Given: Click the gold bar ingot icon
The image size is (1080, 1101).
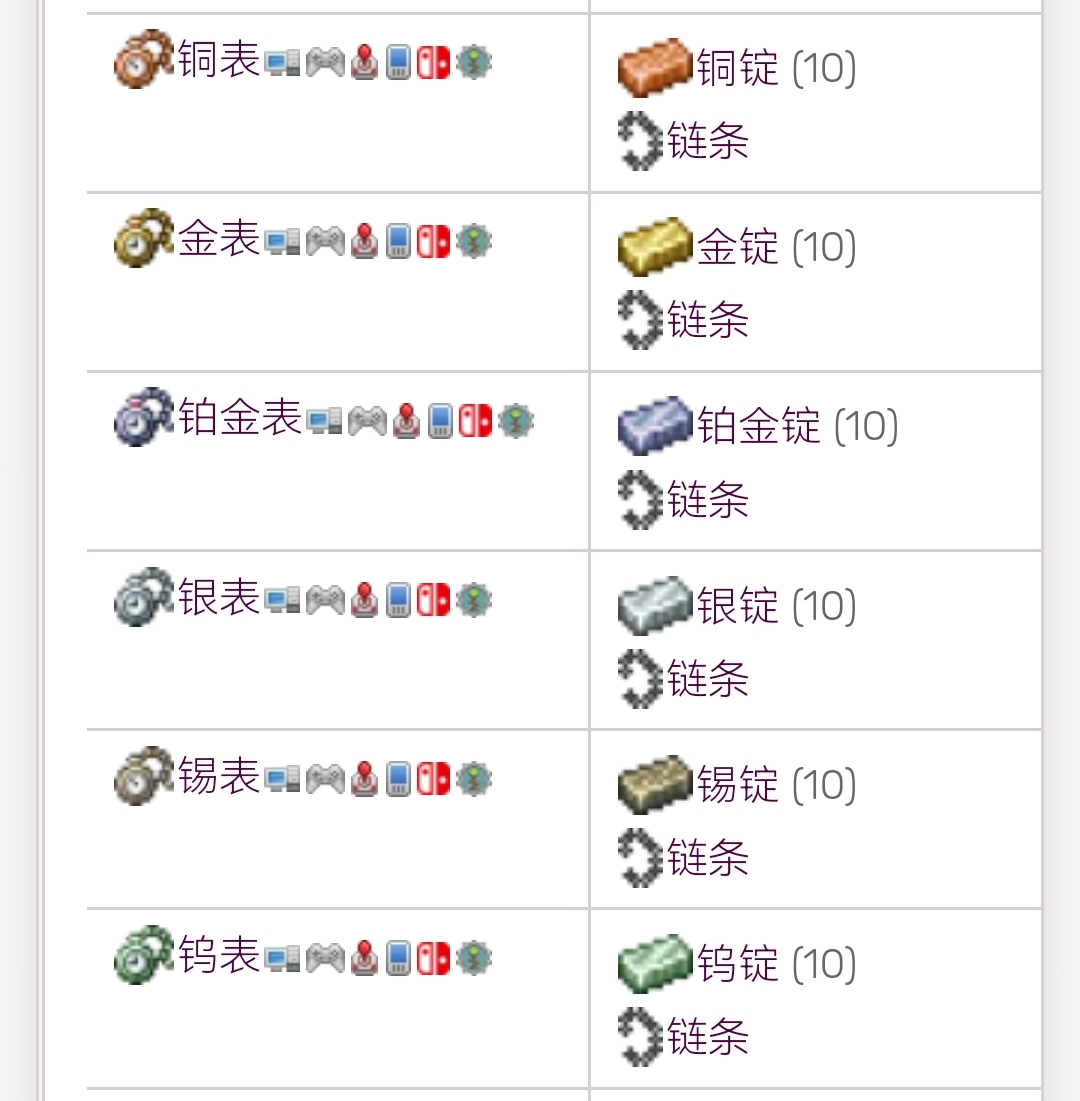Looking at the screenshot, I should (x=655, y=247).
